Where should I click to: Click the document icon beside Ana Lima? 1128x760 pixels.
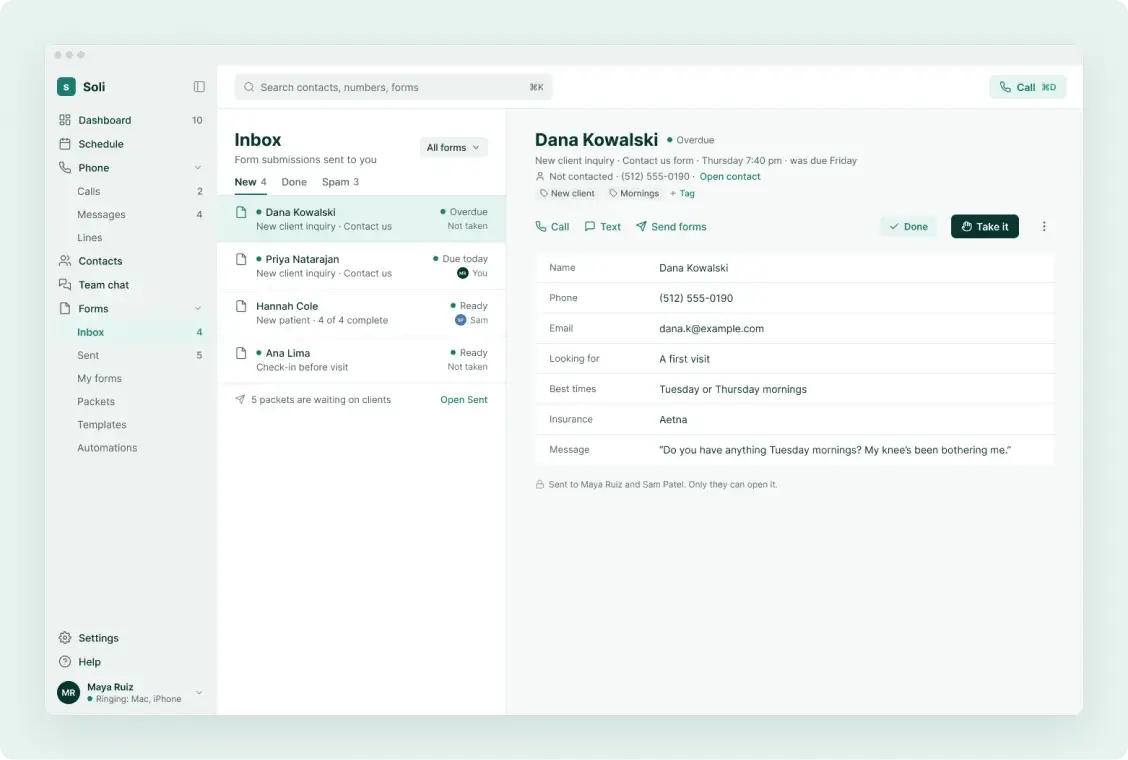pyautogui.click(x=241, y=353)
